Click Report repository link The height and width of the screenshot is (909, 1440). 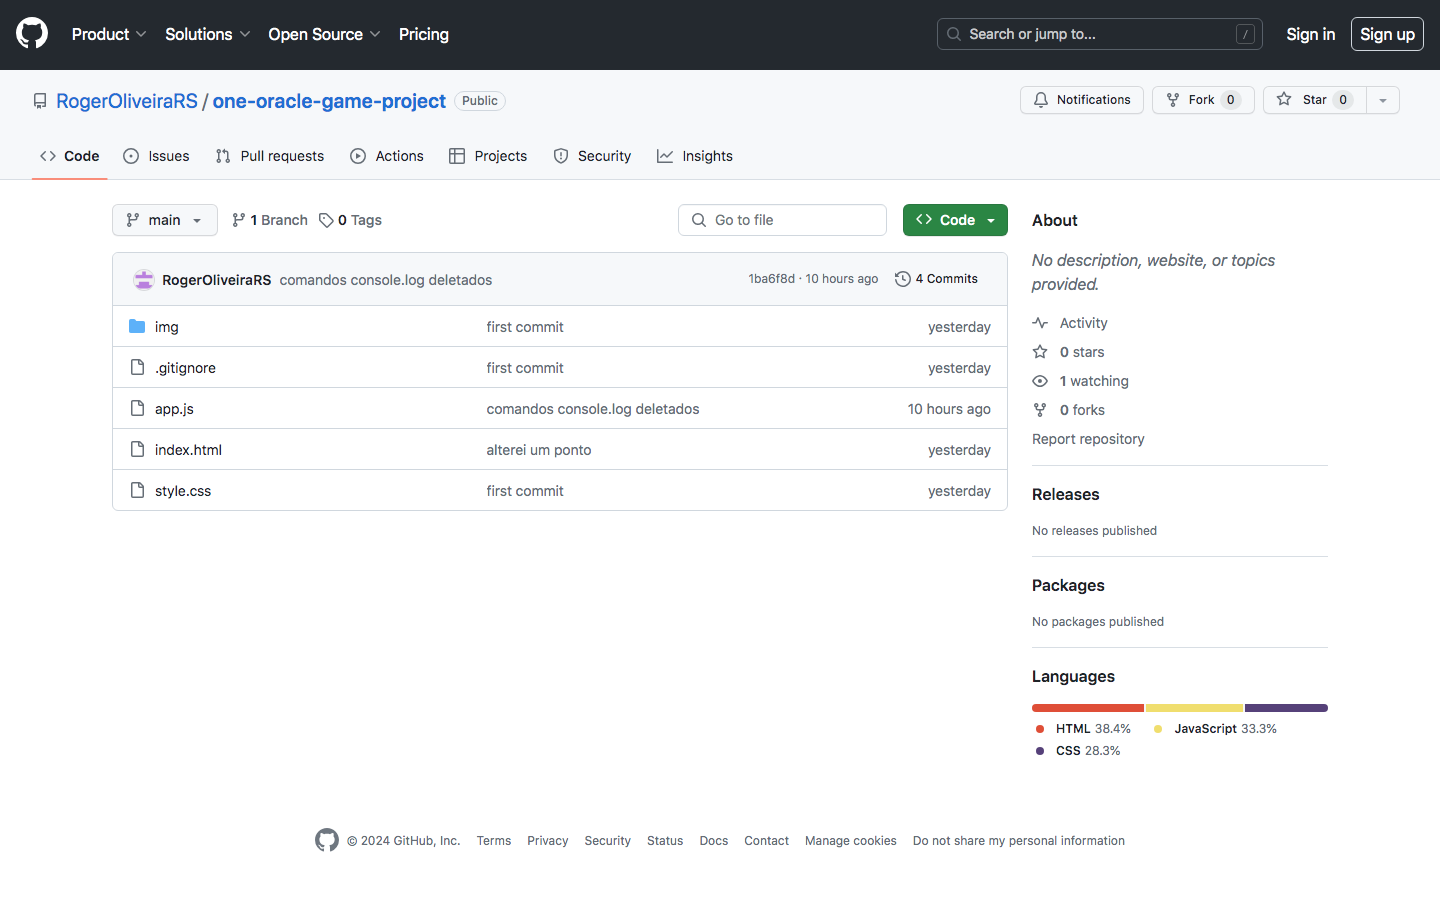[x=1088, y=439]
